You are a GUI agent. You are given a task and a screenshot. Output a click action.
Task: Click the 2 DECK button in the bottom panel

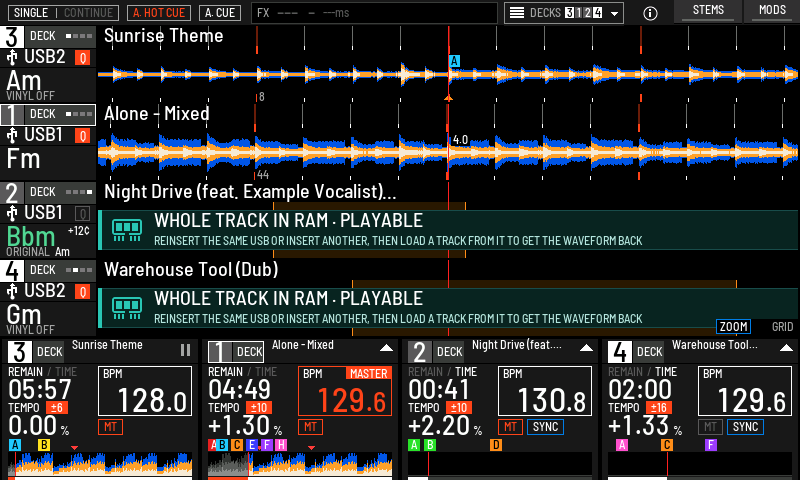[x=436, y=352]
